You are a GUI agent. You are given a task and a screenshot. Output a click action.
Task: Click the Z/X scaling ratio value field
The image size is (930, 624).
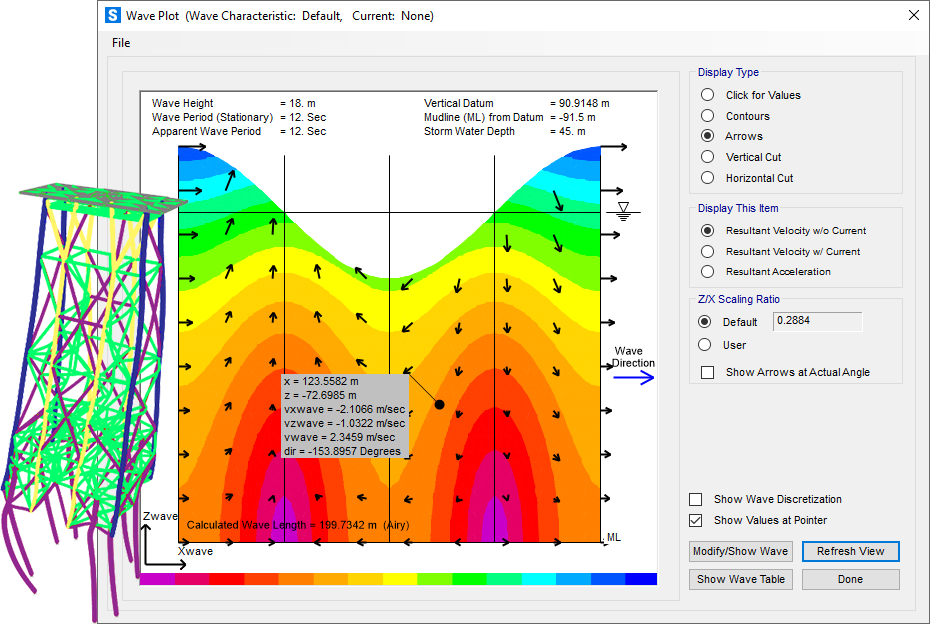817,322
